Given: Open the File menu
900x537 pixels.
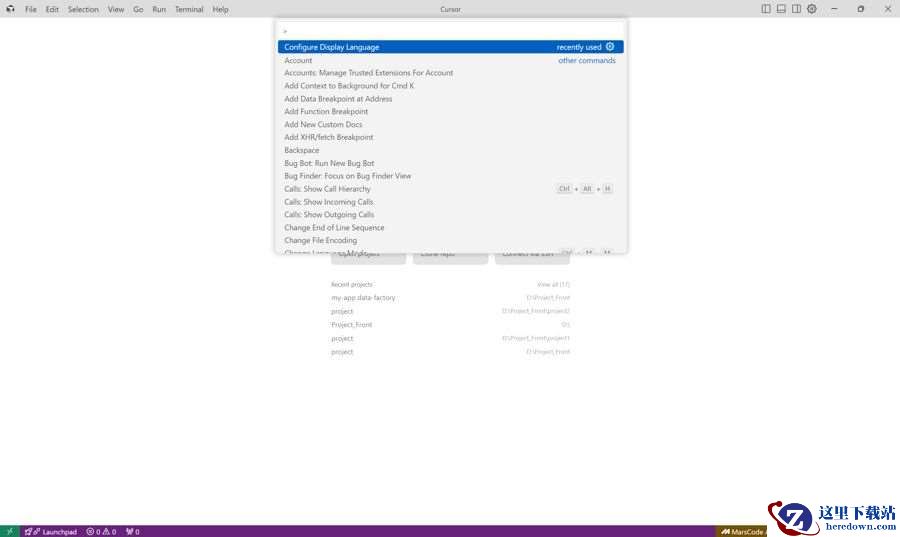Looking at the screenshot, I should coord(31,9).
